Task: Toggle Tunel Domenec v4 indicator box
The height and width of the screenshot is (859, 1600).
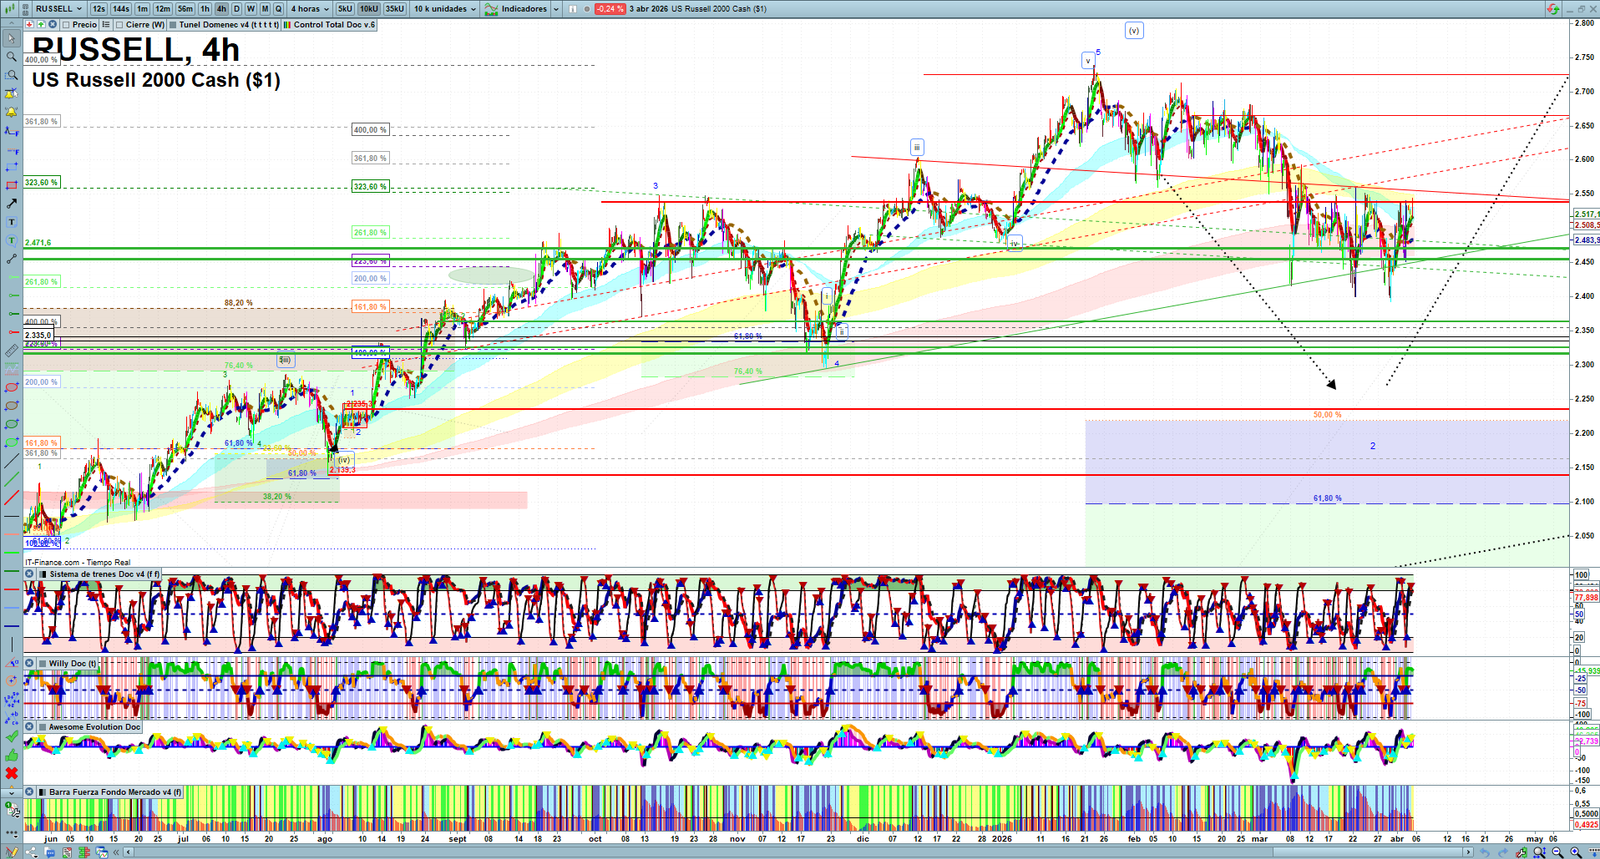Action: (173, 25)
